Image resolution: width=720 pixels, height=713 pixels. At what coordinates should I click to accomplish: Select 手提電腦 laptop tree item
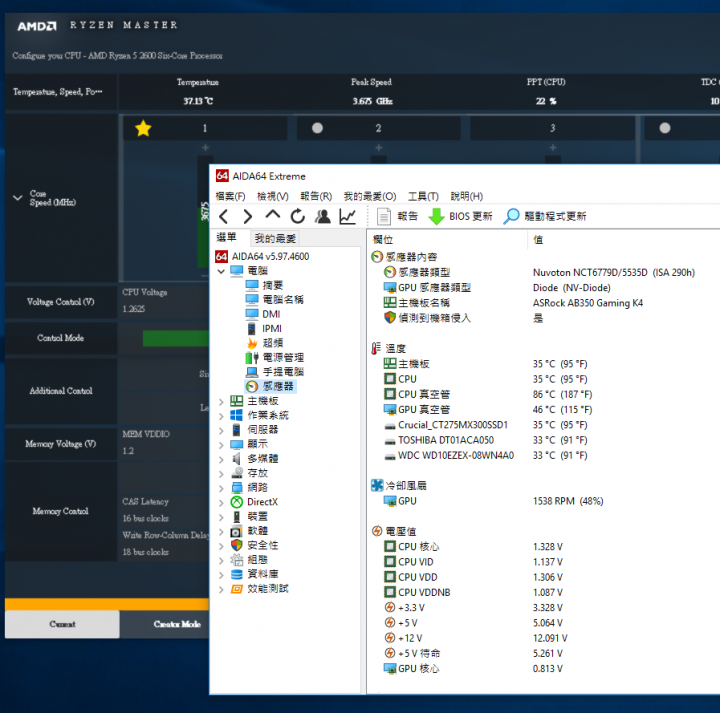[x=275, y=372]
